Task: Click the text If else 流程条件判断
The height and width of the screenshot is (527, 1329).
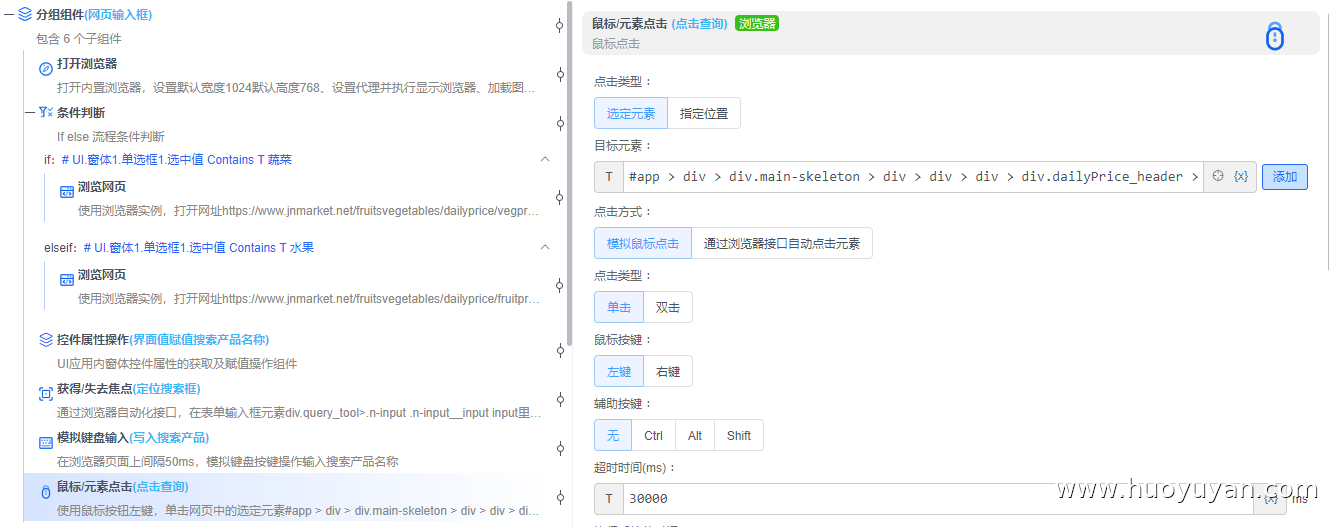Action: pyautogui.click(x=111, y=137)
